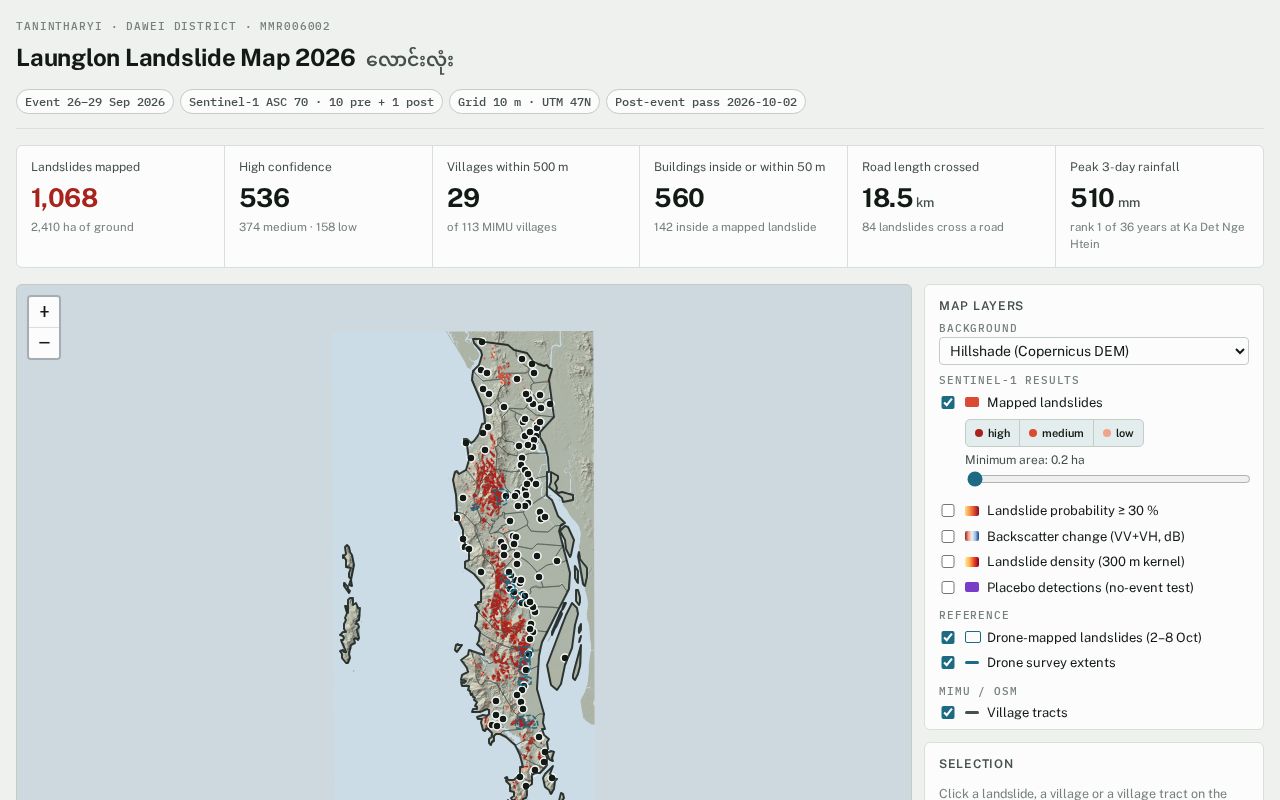
Task: Click the High confidence 536 card
Action: [x=328, y=207]
